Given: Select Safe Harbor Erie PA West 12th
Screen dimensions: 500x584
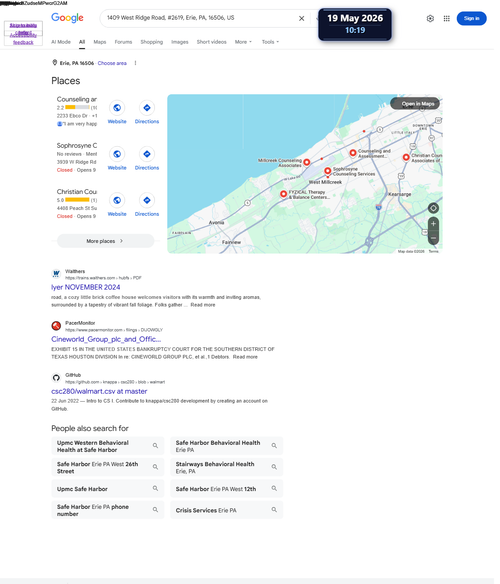Looking at the screenshot, I should tap(227, 489).
